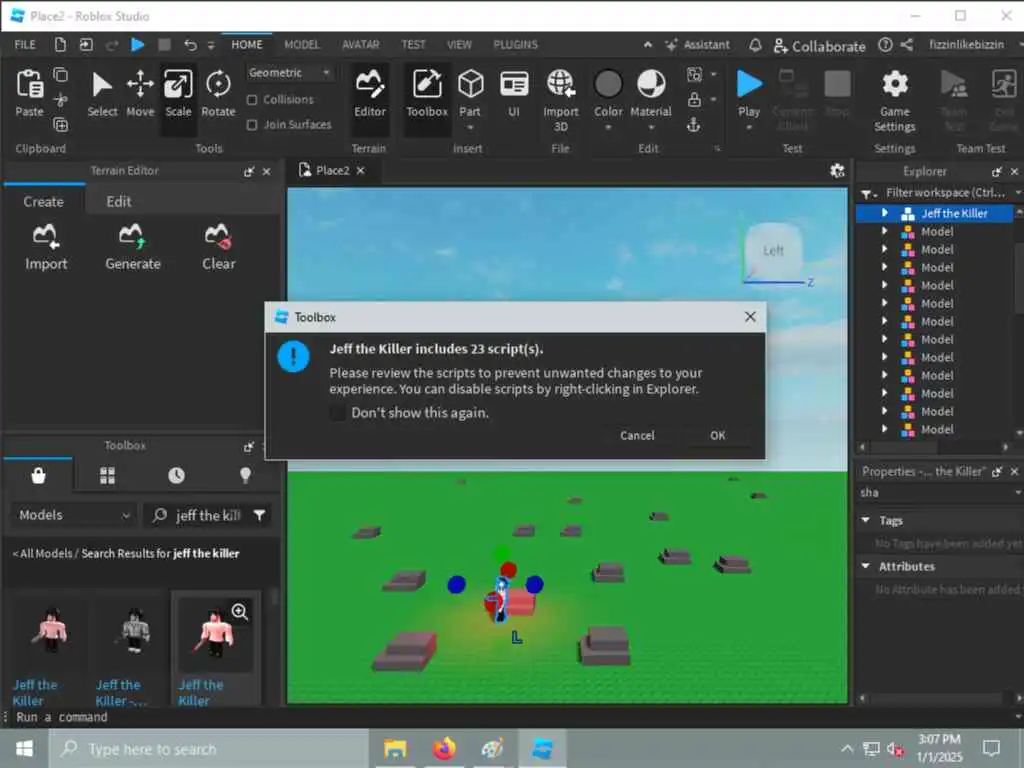Pick the Select tool arrow
Viewport: 1024px width, 768px height.
click(x=102, y=93)
